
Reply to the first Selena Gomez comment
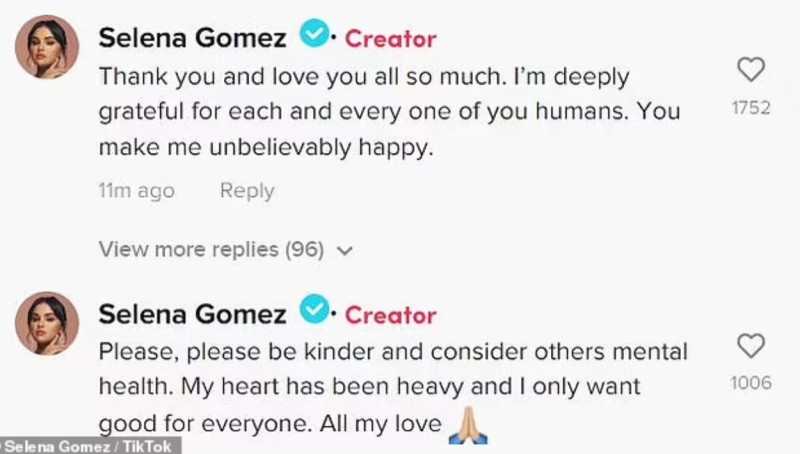coord(247,190)
